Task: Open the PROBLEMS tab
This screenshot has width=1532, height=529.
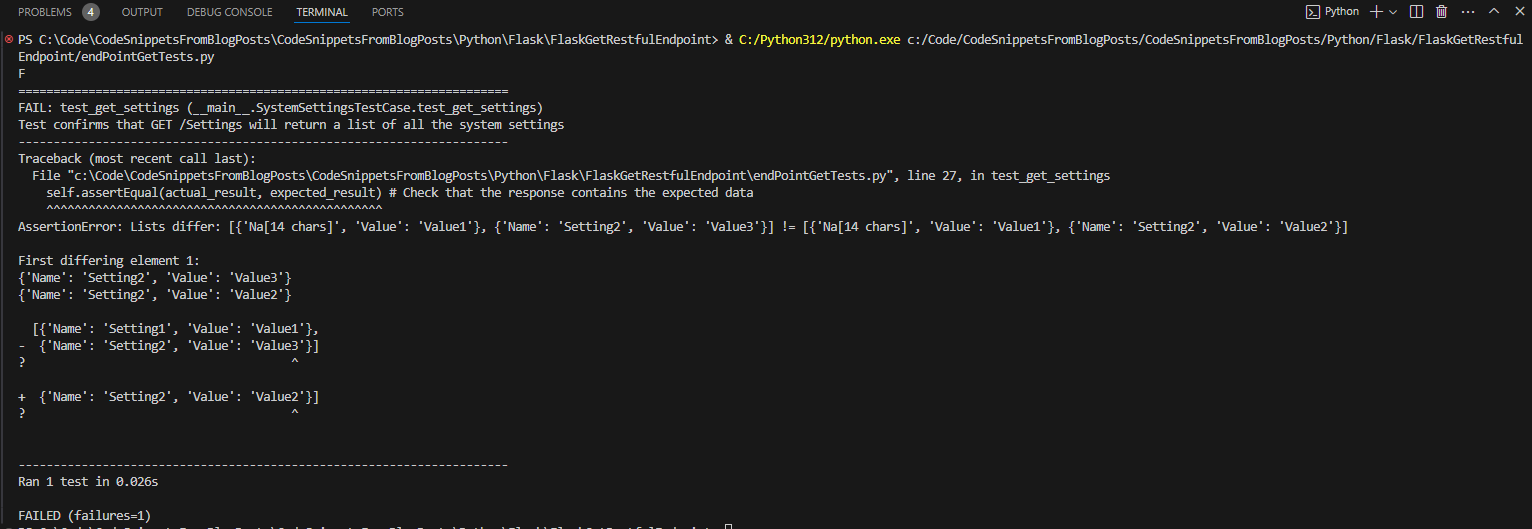Action: [45, 12]
